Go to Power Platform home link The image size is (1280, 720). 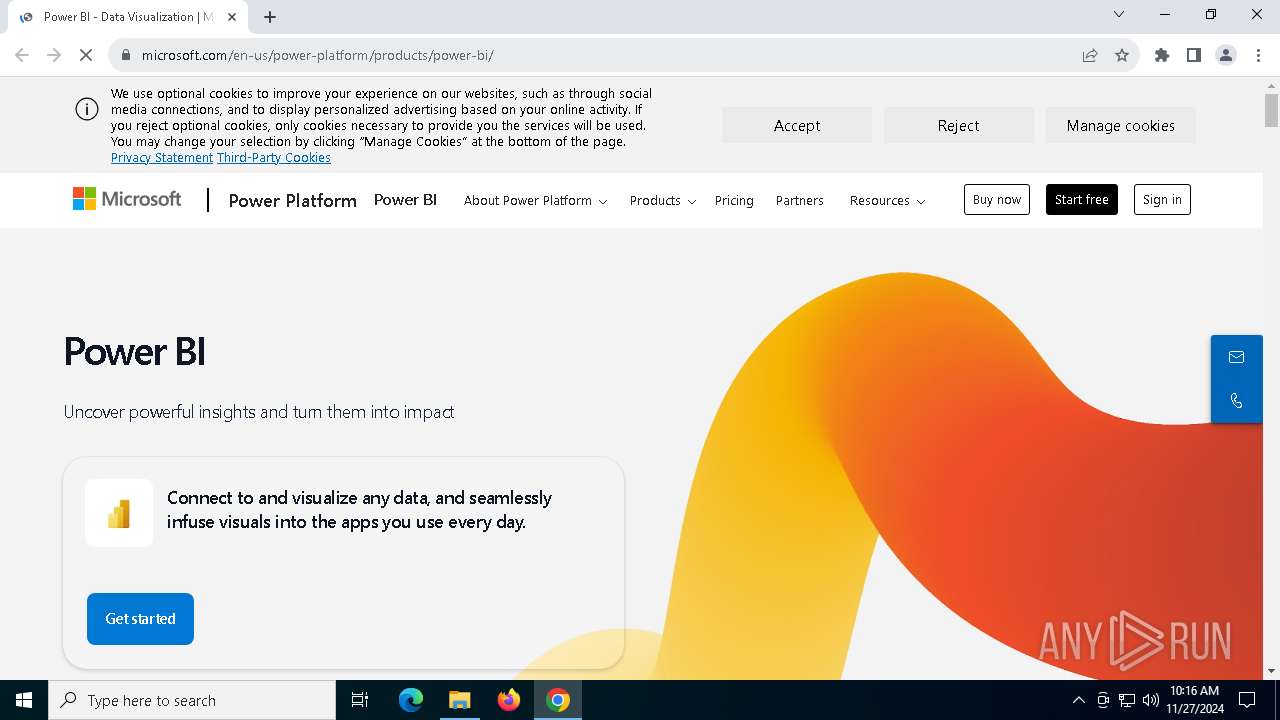[x=292, y=200]
